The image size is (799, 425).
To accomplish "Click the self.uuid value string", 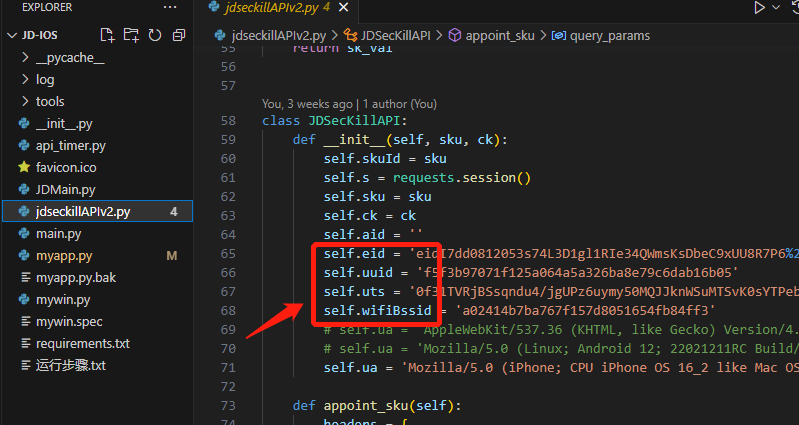I will pos(577,273).
